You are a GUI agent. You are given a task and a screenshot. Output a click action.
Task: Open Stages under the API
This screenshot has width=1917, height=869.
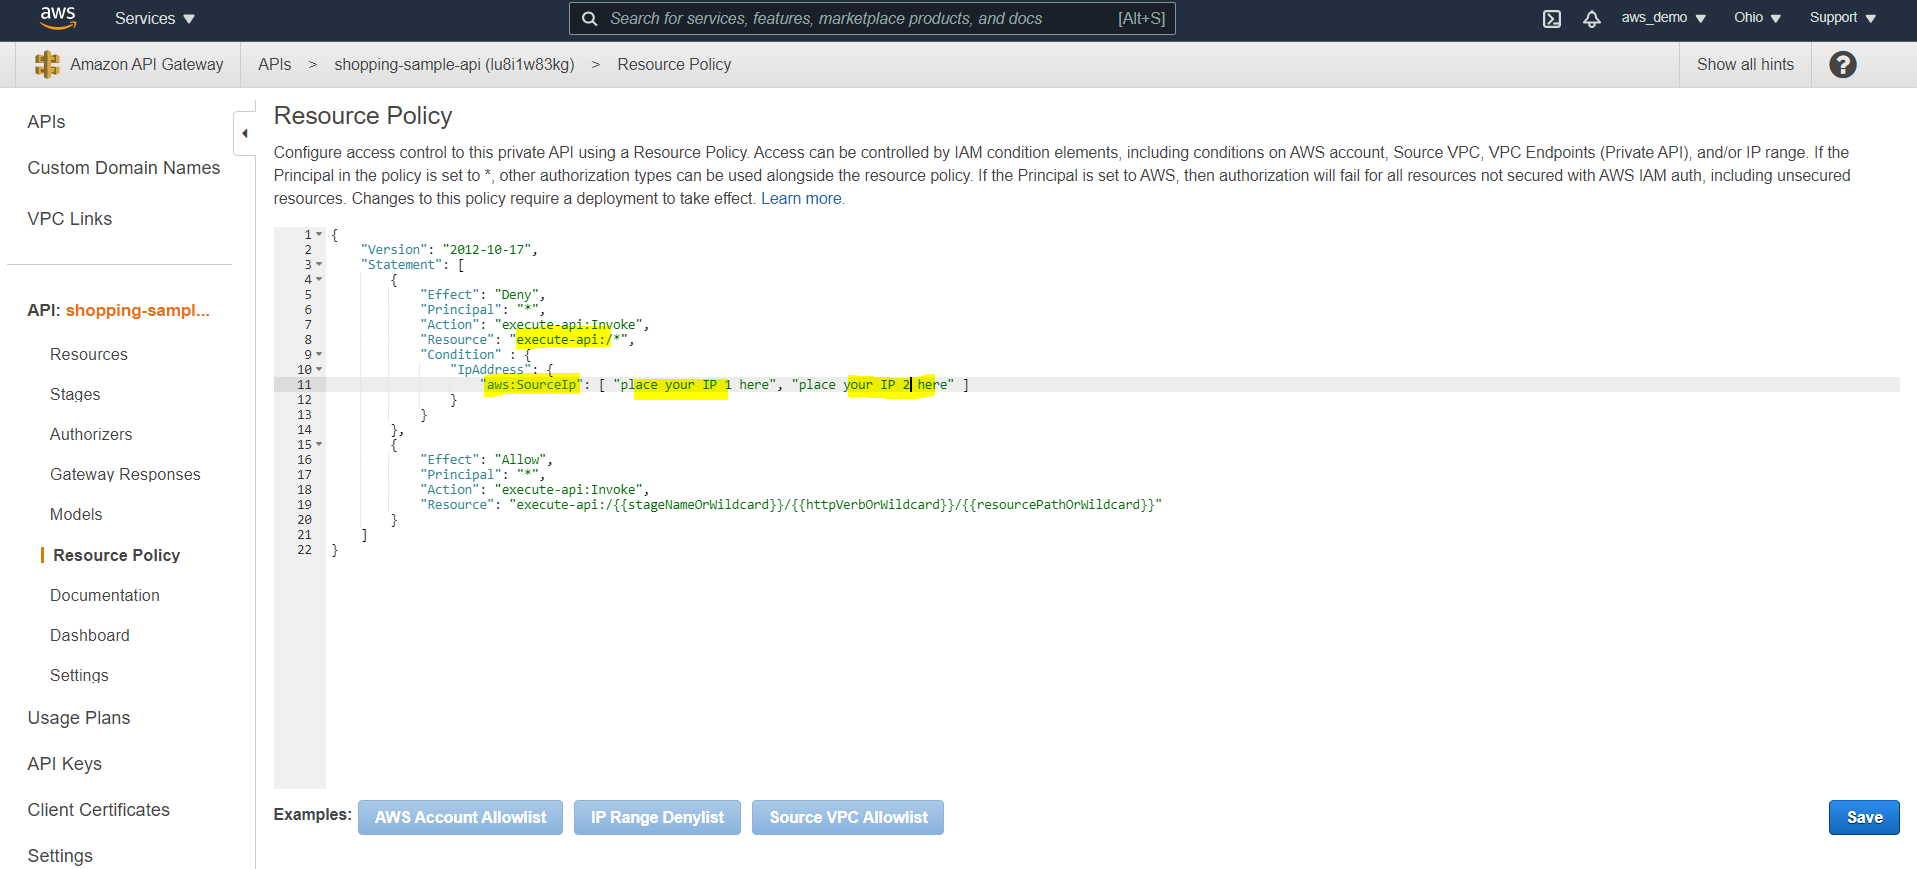click(x=75, y=395)
